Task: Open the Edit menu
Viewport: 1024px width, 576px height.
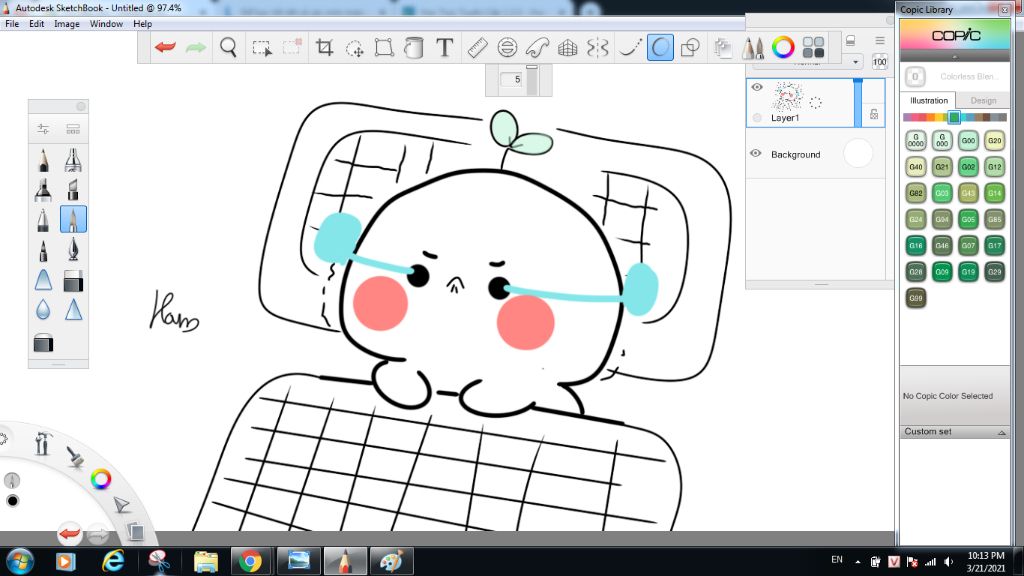Action: [37, 24]
